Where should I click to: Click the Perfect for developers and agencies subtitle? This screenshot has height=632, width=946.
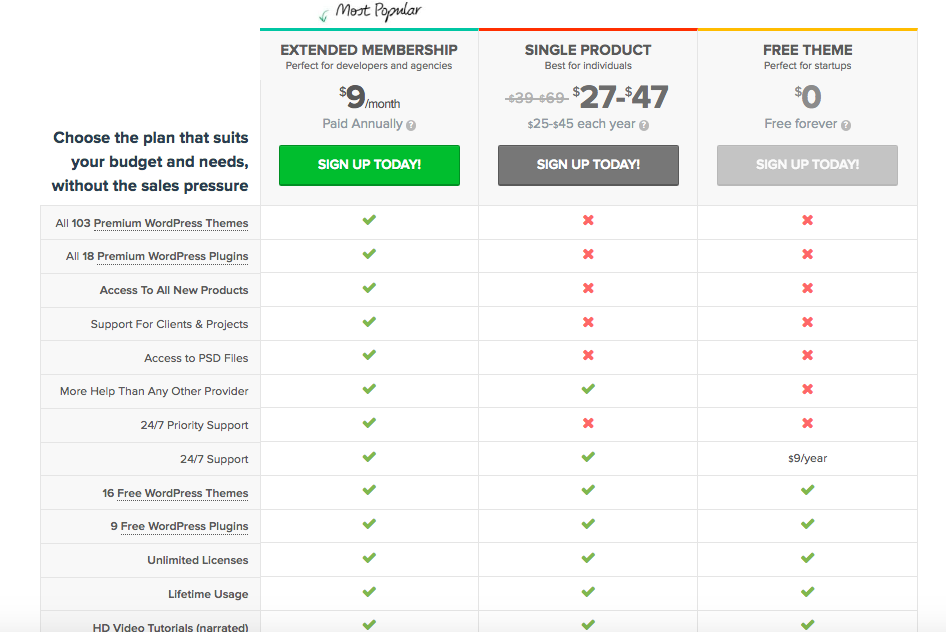pyautogui.click(x=369, y=66)
